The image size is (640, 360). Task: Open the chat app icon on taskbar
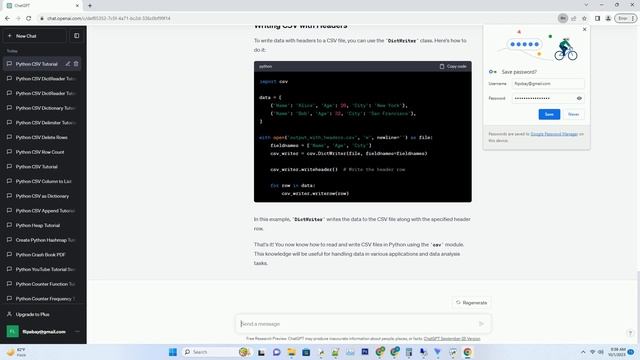[276, 352]
